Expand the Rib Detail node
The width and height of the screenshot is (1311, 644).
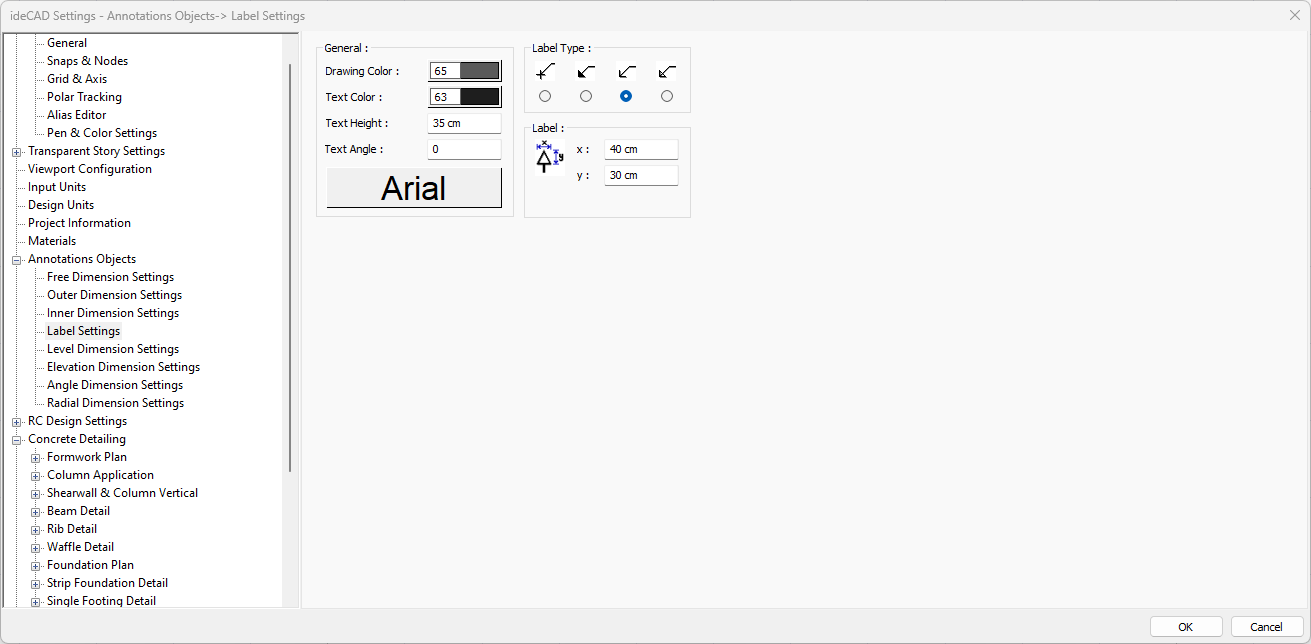pos(36,530)
